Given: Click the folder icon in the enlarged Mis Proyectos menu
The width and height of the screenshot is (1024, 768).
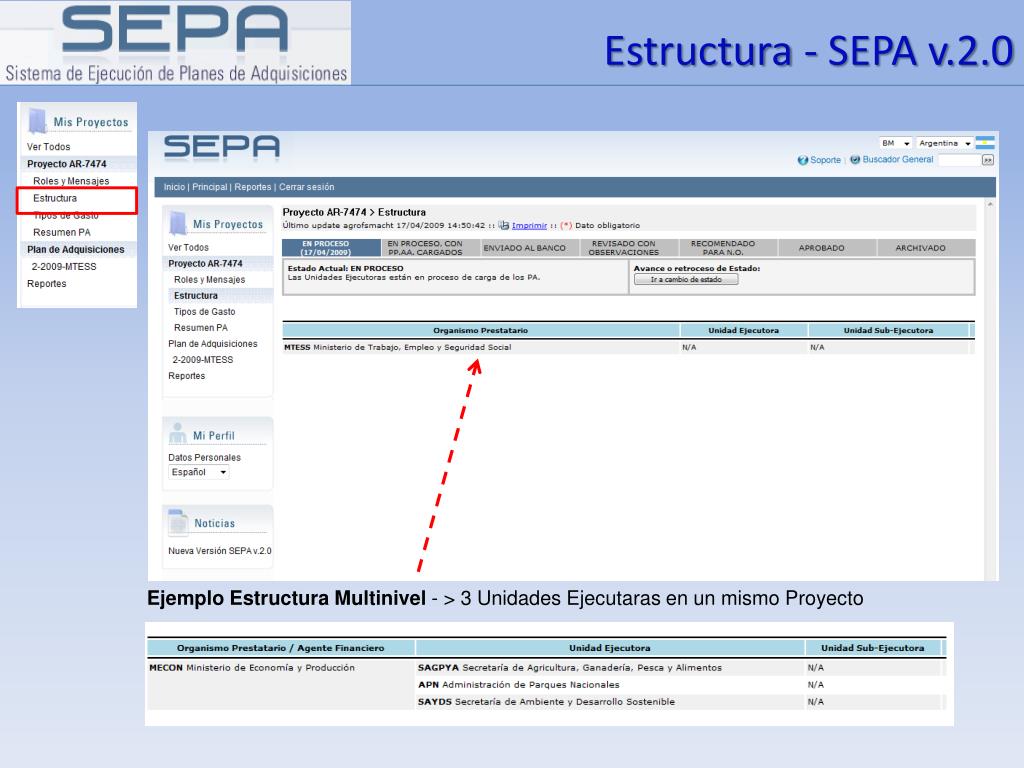Looking at the screenshot, I should click(x=38, y=121).
